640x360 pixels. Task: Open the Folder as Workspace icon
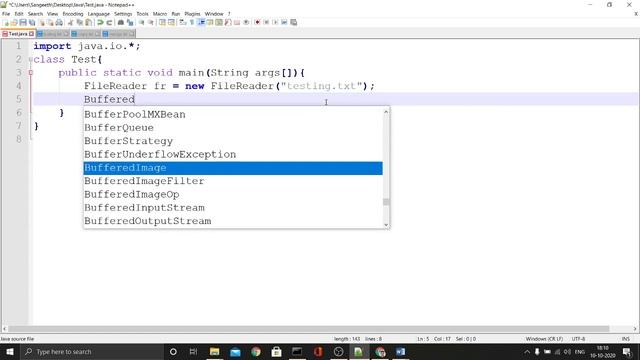[x=237, y=22]
